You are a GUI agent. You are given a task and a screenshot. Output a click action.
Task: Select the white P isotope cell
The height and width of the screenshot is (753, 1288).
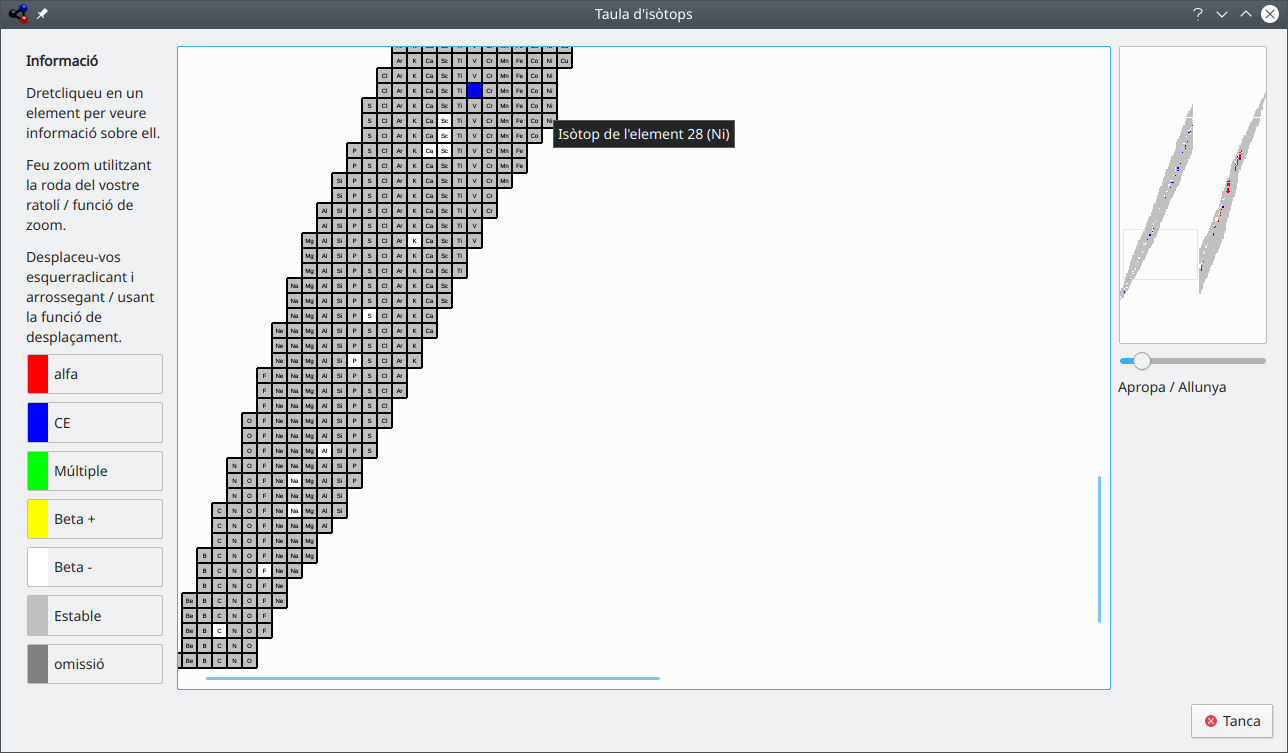(x=354, y=361)
